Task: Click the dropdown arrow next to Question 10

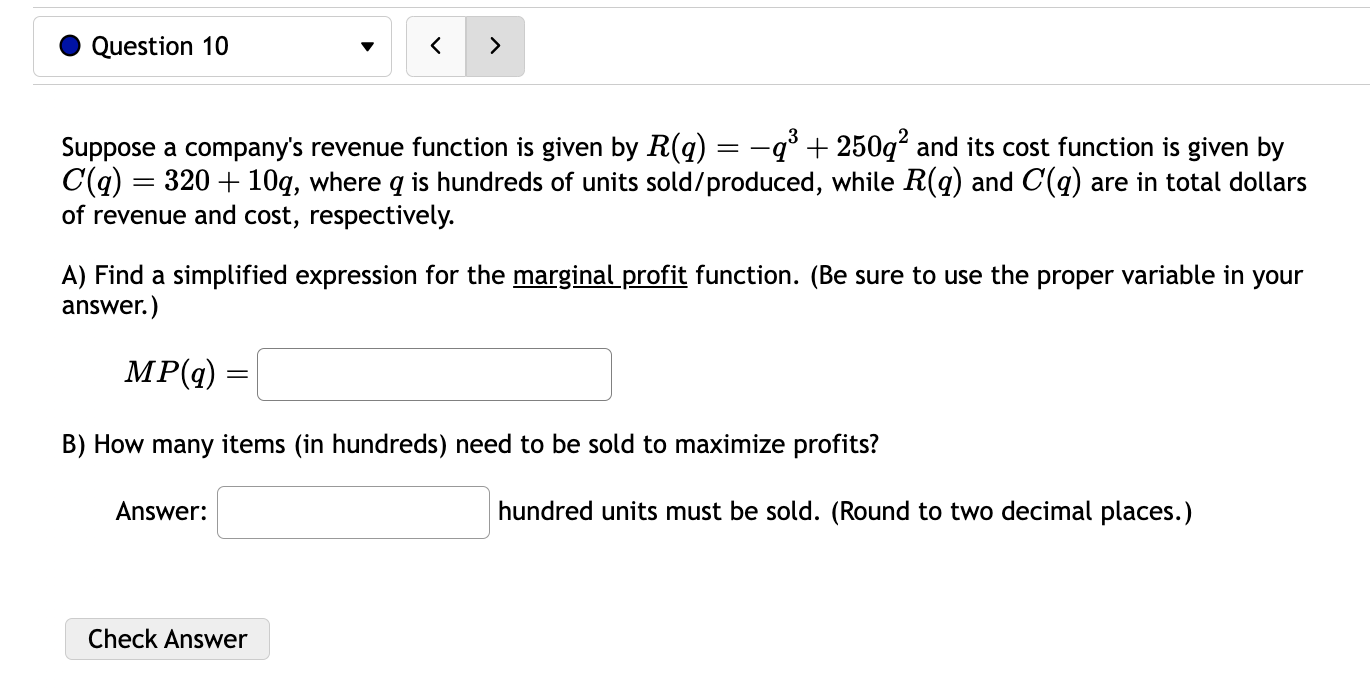Action: 367,46
